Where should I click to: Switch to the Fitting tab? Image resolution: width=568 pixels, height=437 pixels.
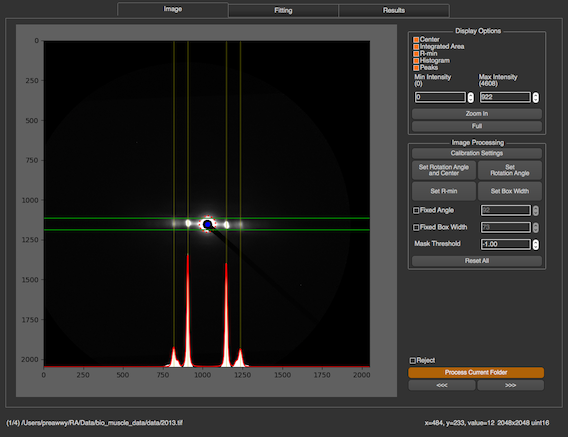(x=283, y=11)
